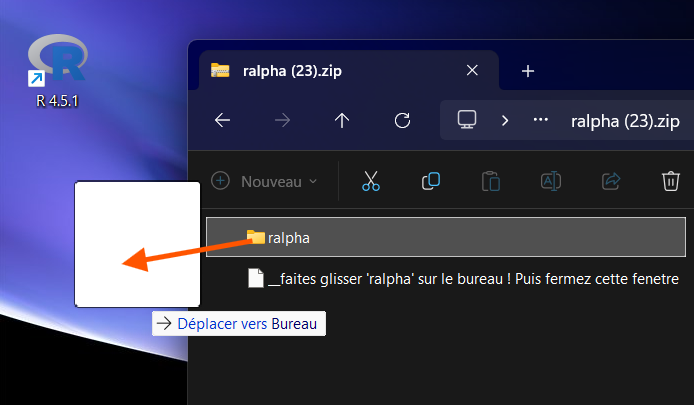694x405 pixels.
Task: Go up one folder level
Action: (x=342, y=120)
